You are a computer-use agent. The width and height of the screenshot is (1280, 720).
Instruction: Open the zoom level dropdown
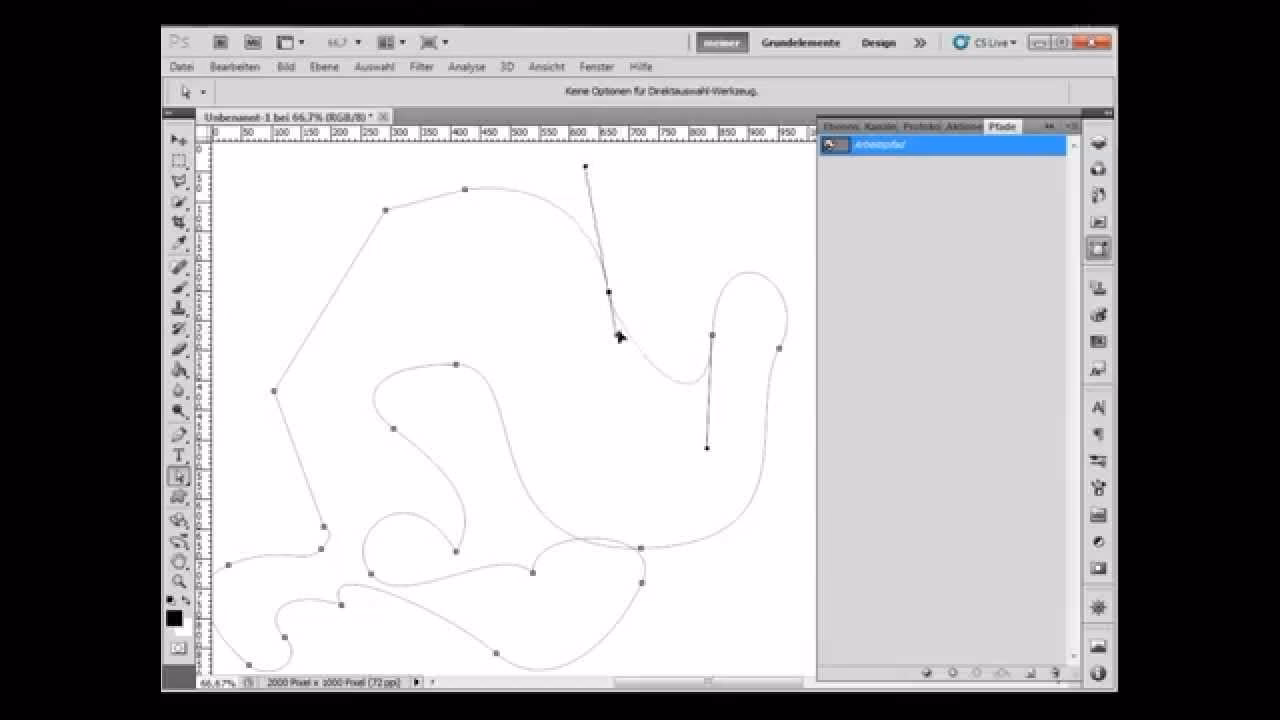tap(345, 43)
